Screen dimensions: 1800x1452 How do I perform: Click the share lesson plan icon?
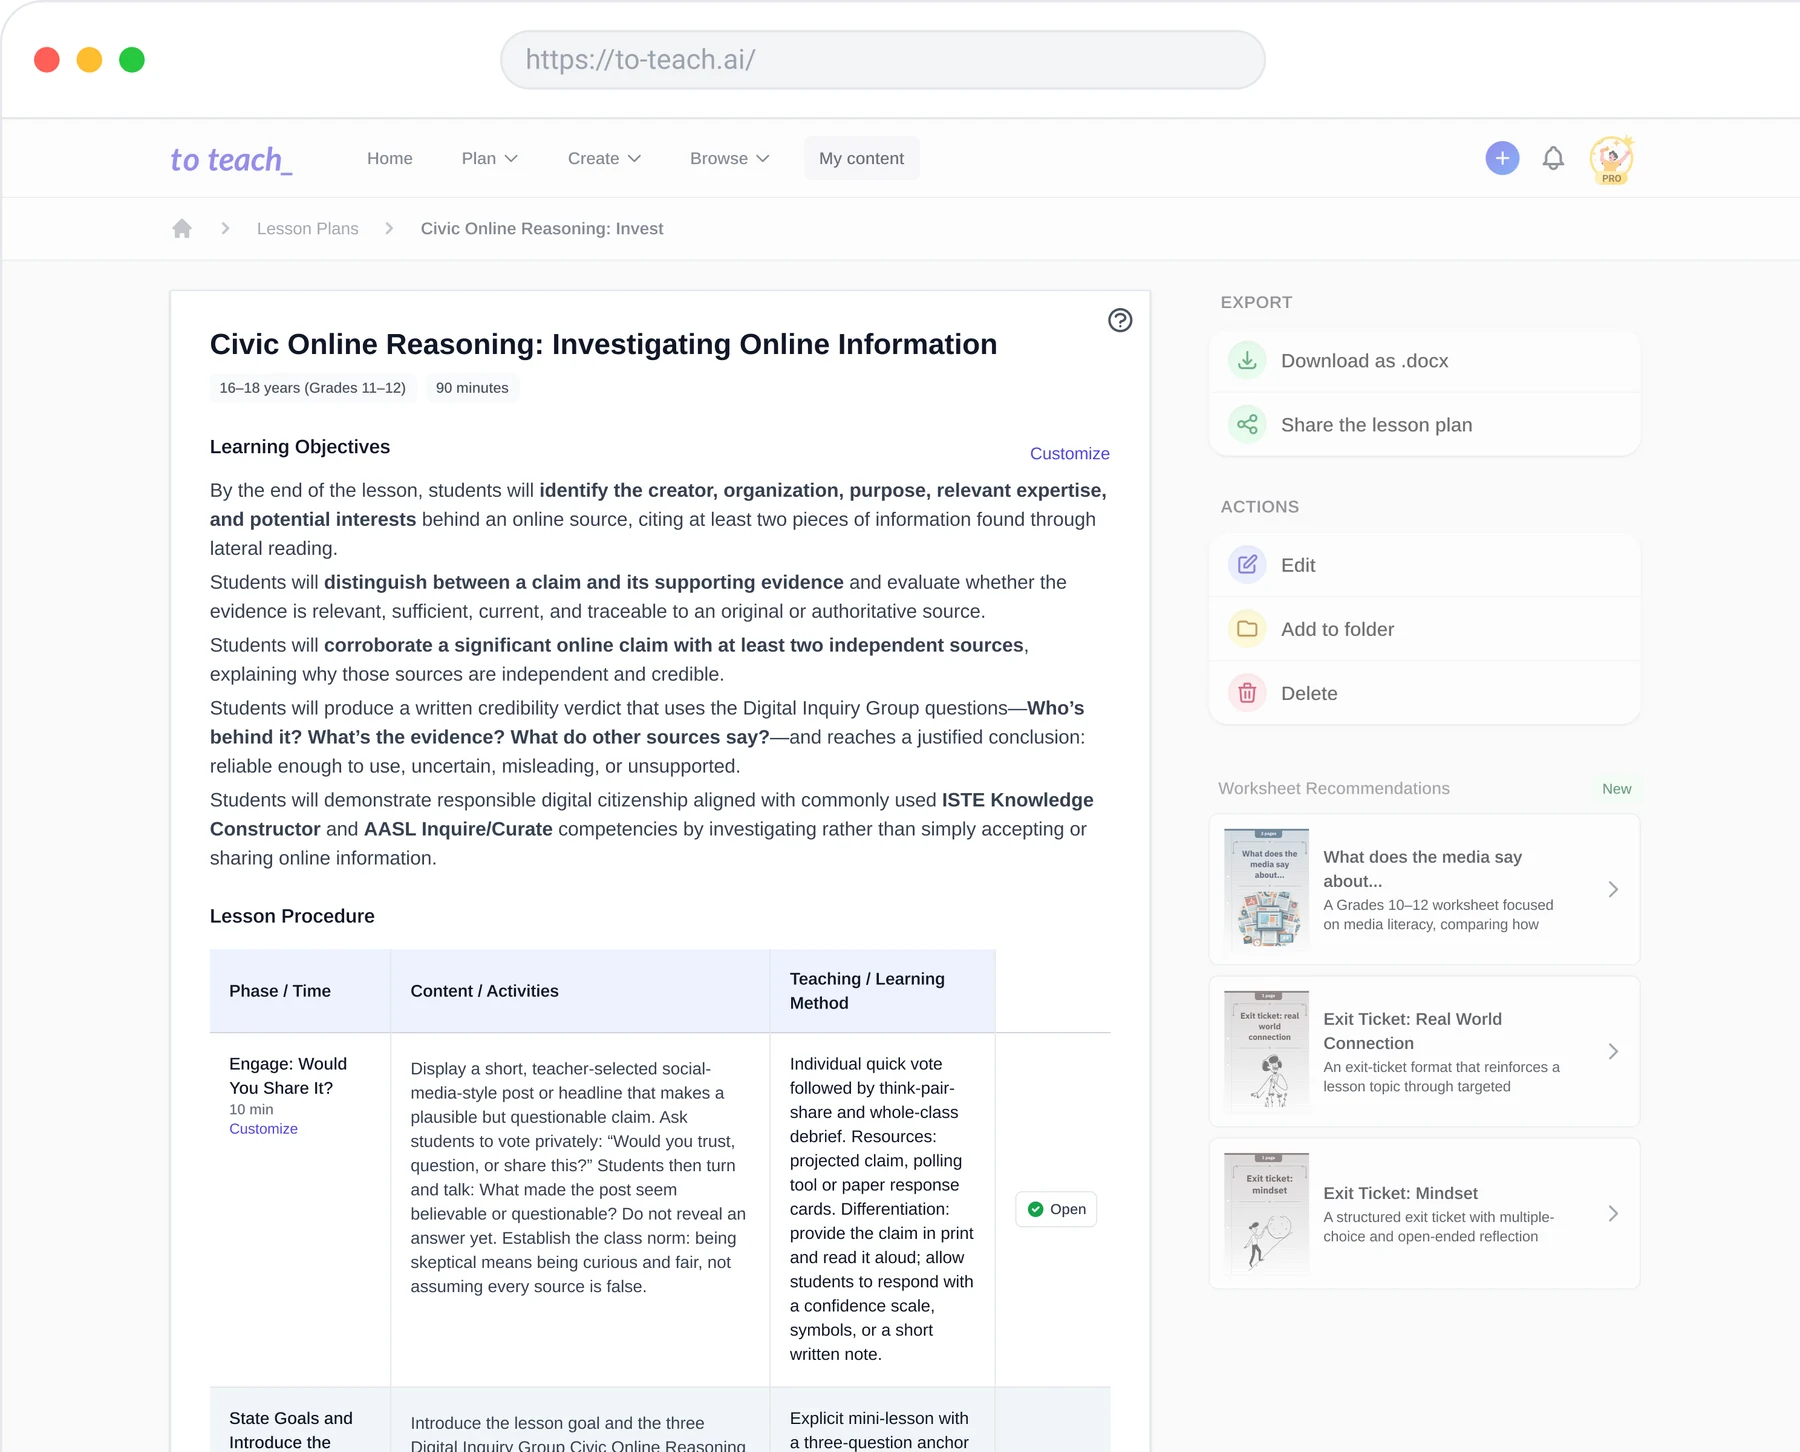1247,425
